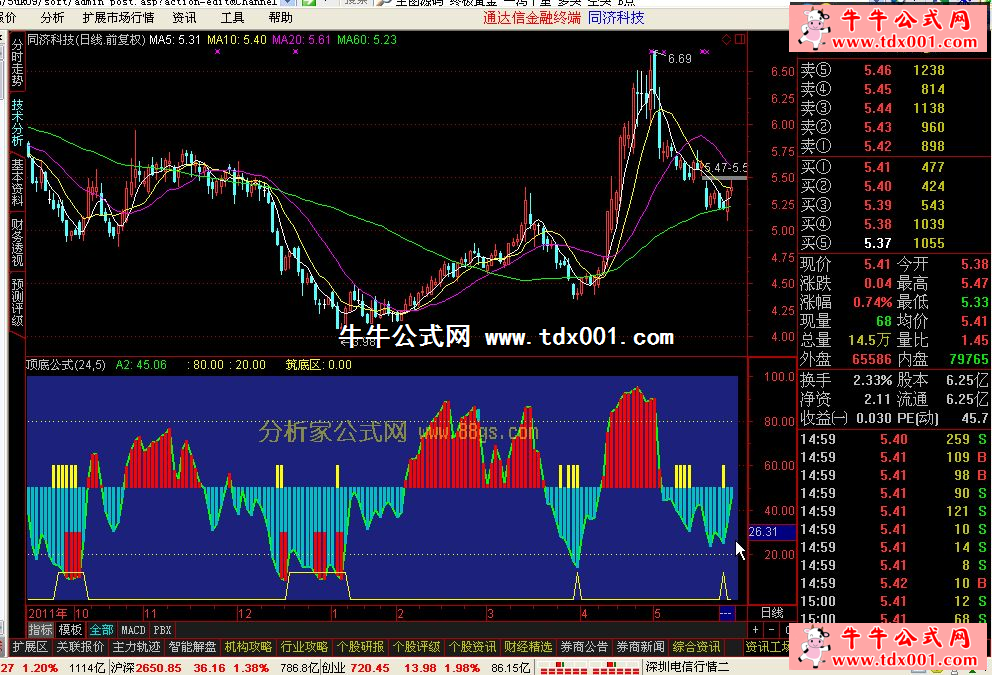Open the 帮助 menu
Image resolution: width=992 pixels, height=675 pixels.
pyautogui.click(x=280, y=18)
